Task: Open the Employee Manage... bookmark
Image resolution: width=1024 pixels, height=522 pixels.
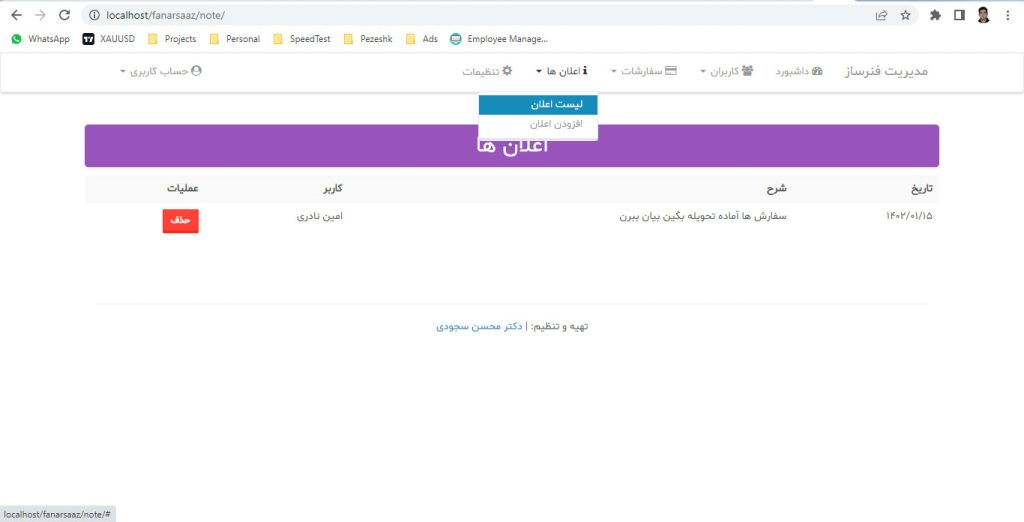Action: (x=499, y=39)
